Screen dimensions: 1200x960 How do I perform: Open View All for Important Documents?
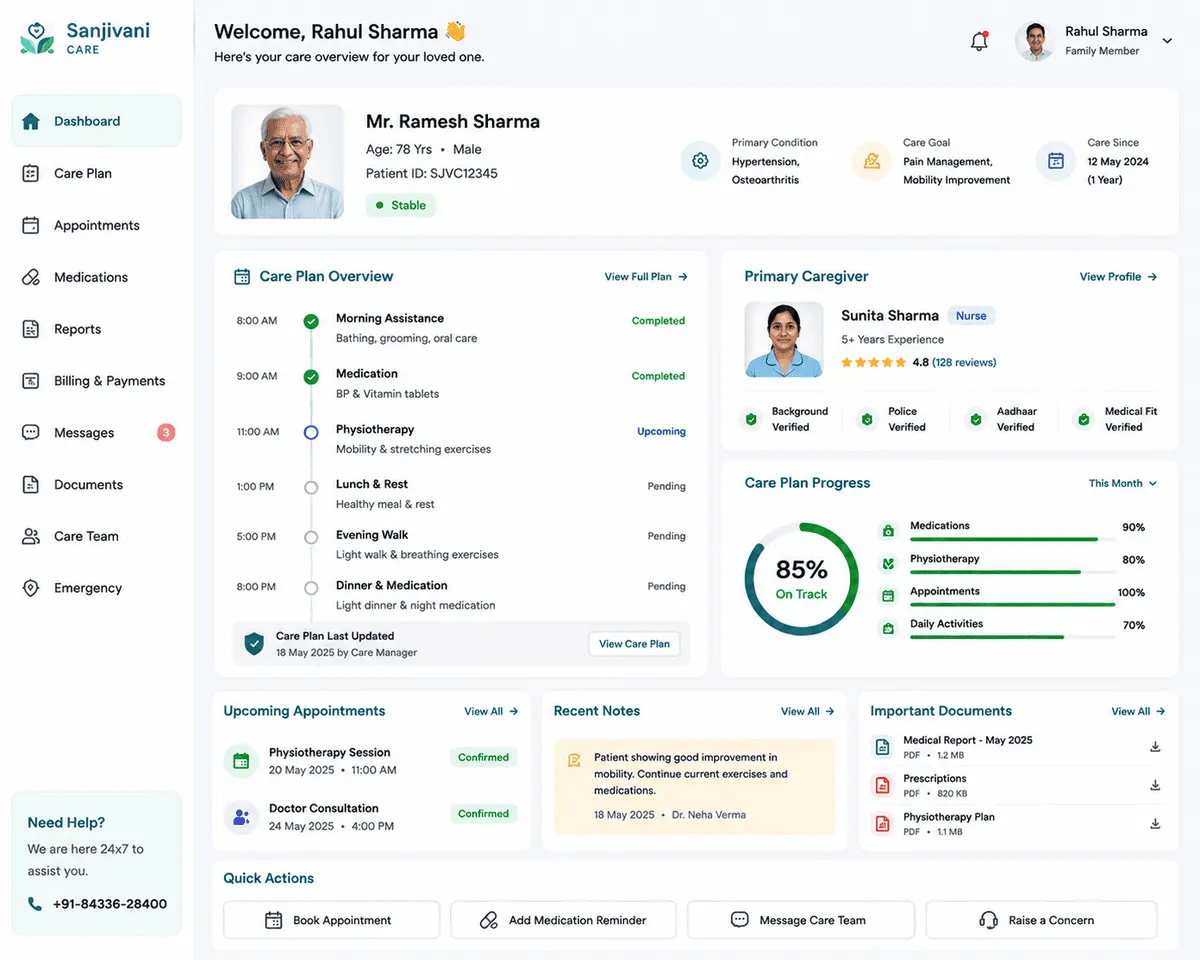tap(1138, 712)
